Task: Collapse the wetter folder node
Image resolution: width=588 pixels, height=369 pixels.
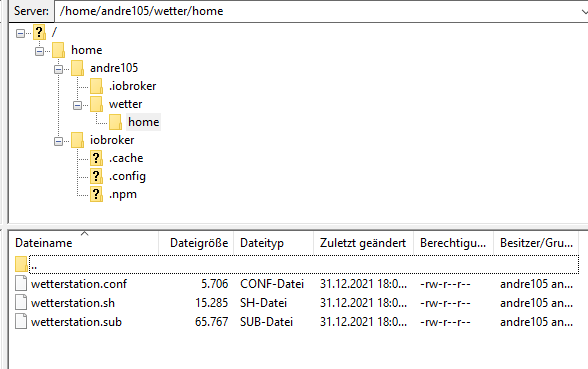Action: tap(77, 105)
